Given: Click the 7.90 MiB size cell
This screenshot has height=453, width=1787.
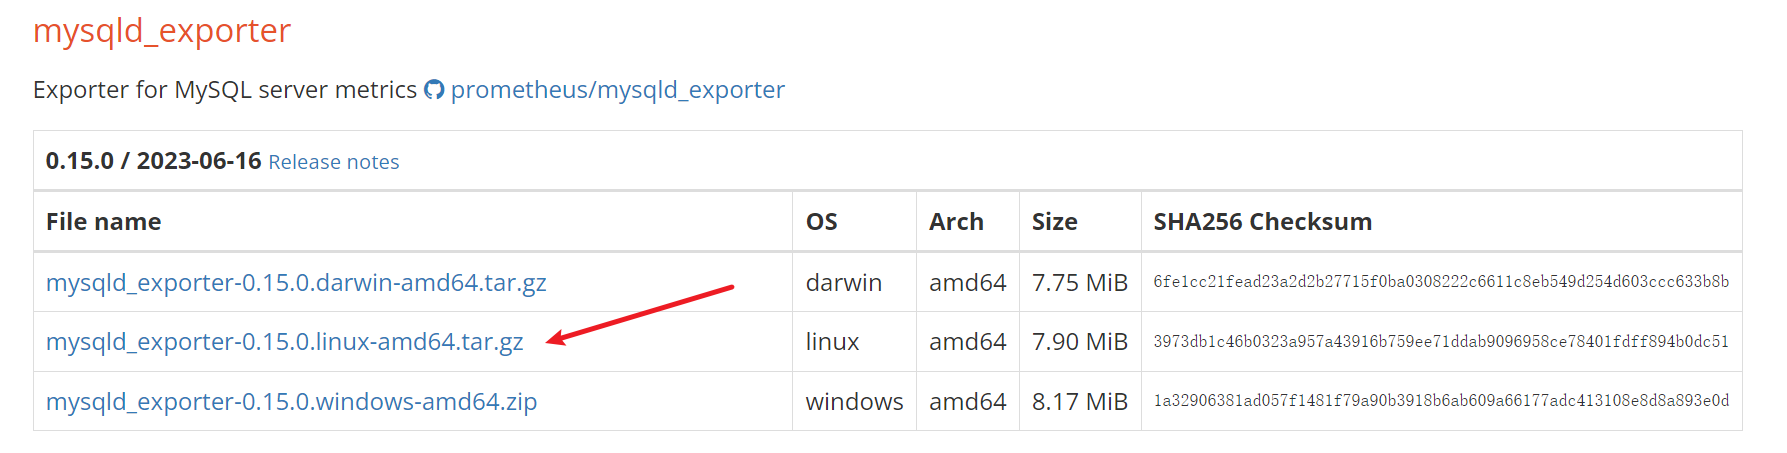Looking at the screenshot, I should [x=1079, y=342].
